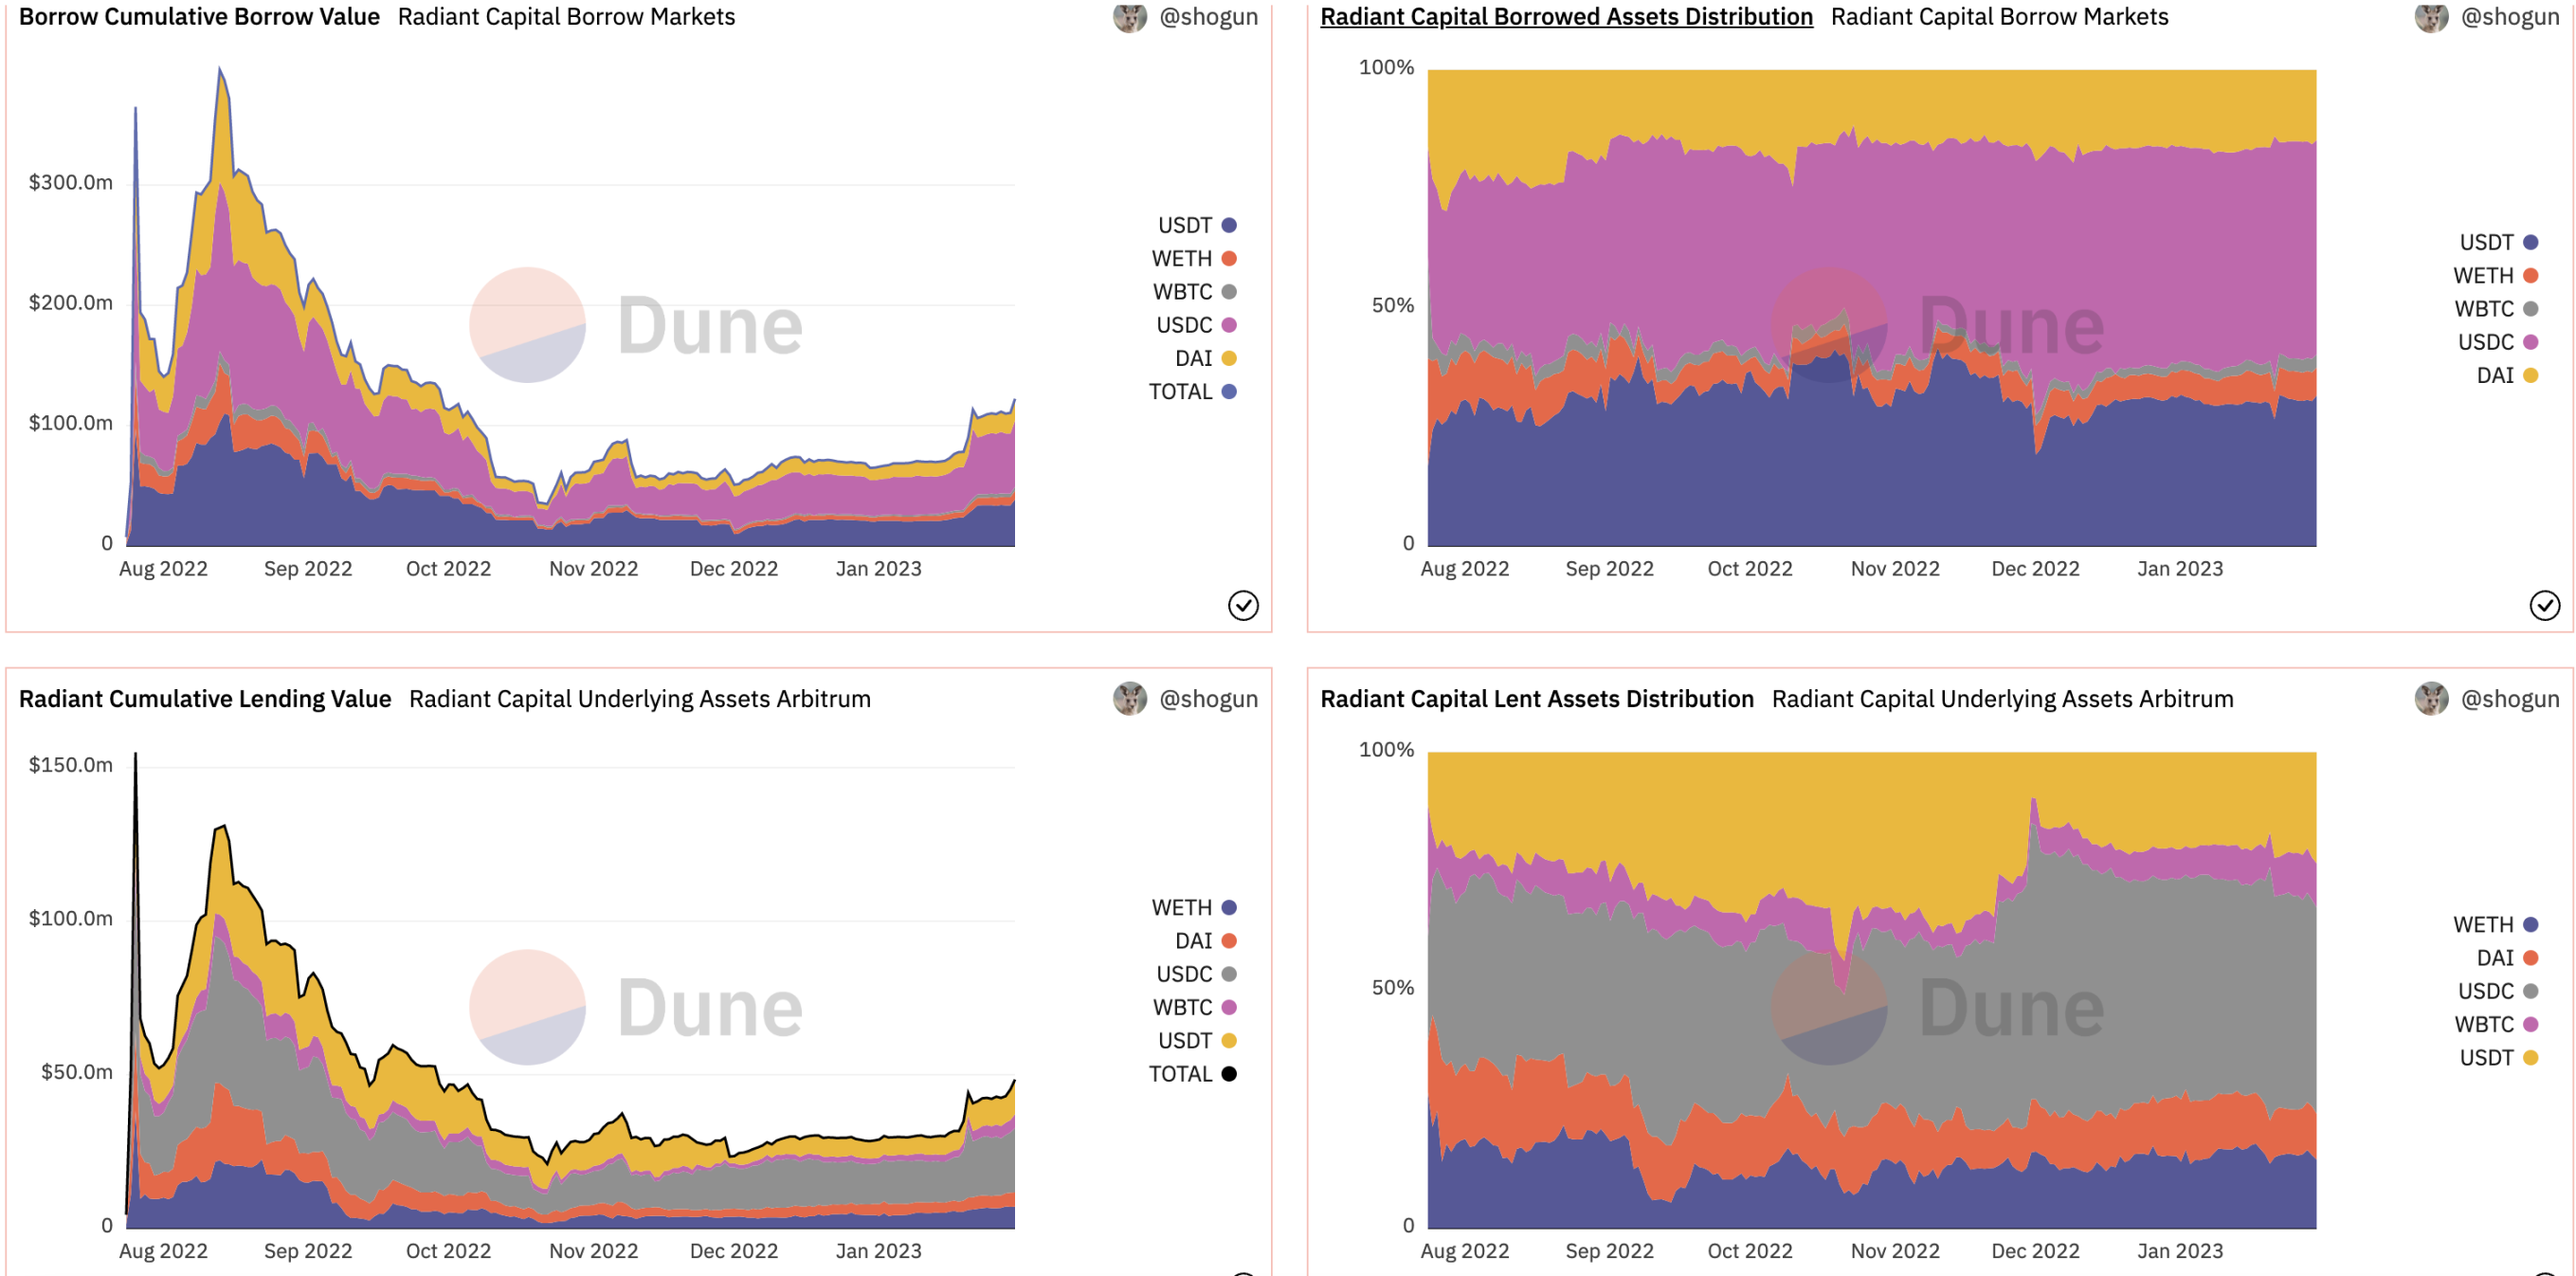Toggle WBTC series in Cumulative Borrow Value legend
Viewport: 2576px width, 1276px height.
pyautogui.click(x=1194, y=292)
